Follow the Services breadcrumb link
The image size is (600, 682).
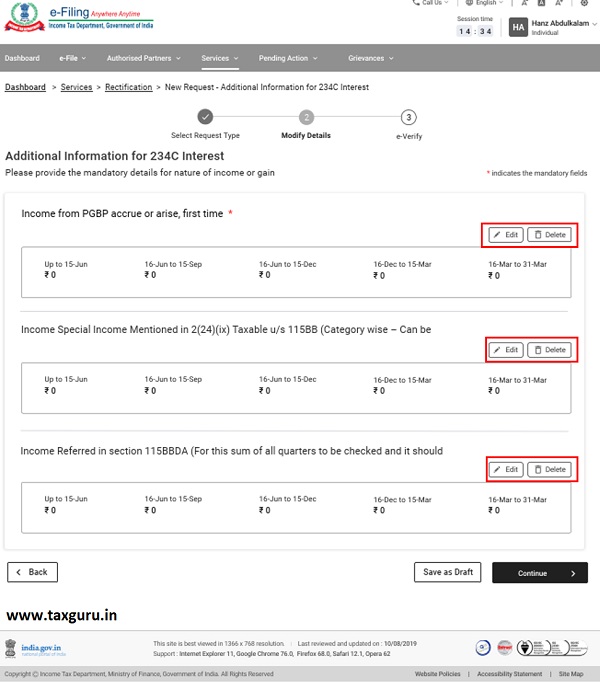tap(77, 87)
